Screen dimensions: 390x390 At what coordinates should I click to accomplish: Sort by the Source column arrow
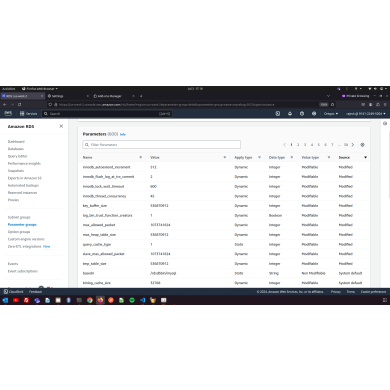(365, 157)
